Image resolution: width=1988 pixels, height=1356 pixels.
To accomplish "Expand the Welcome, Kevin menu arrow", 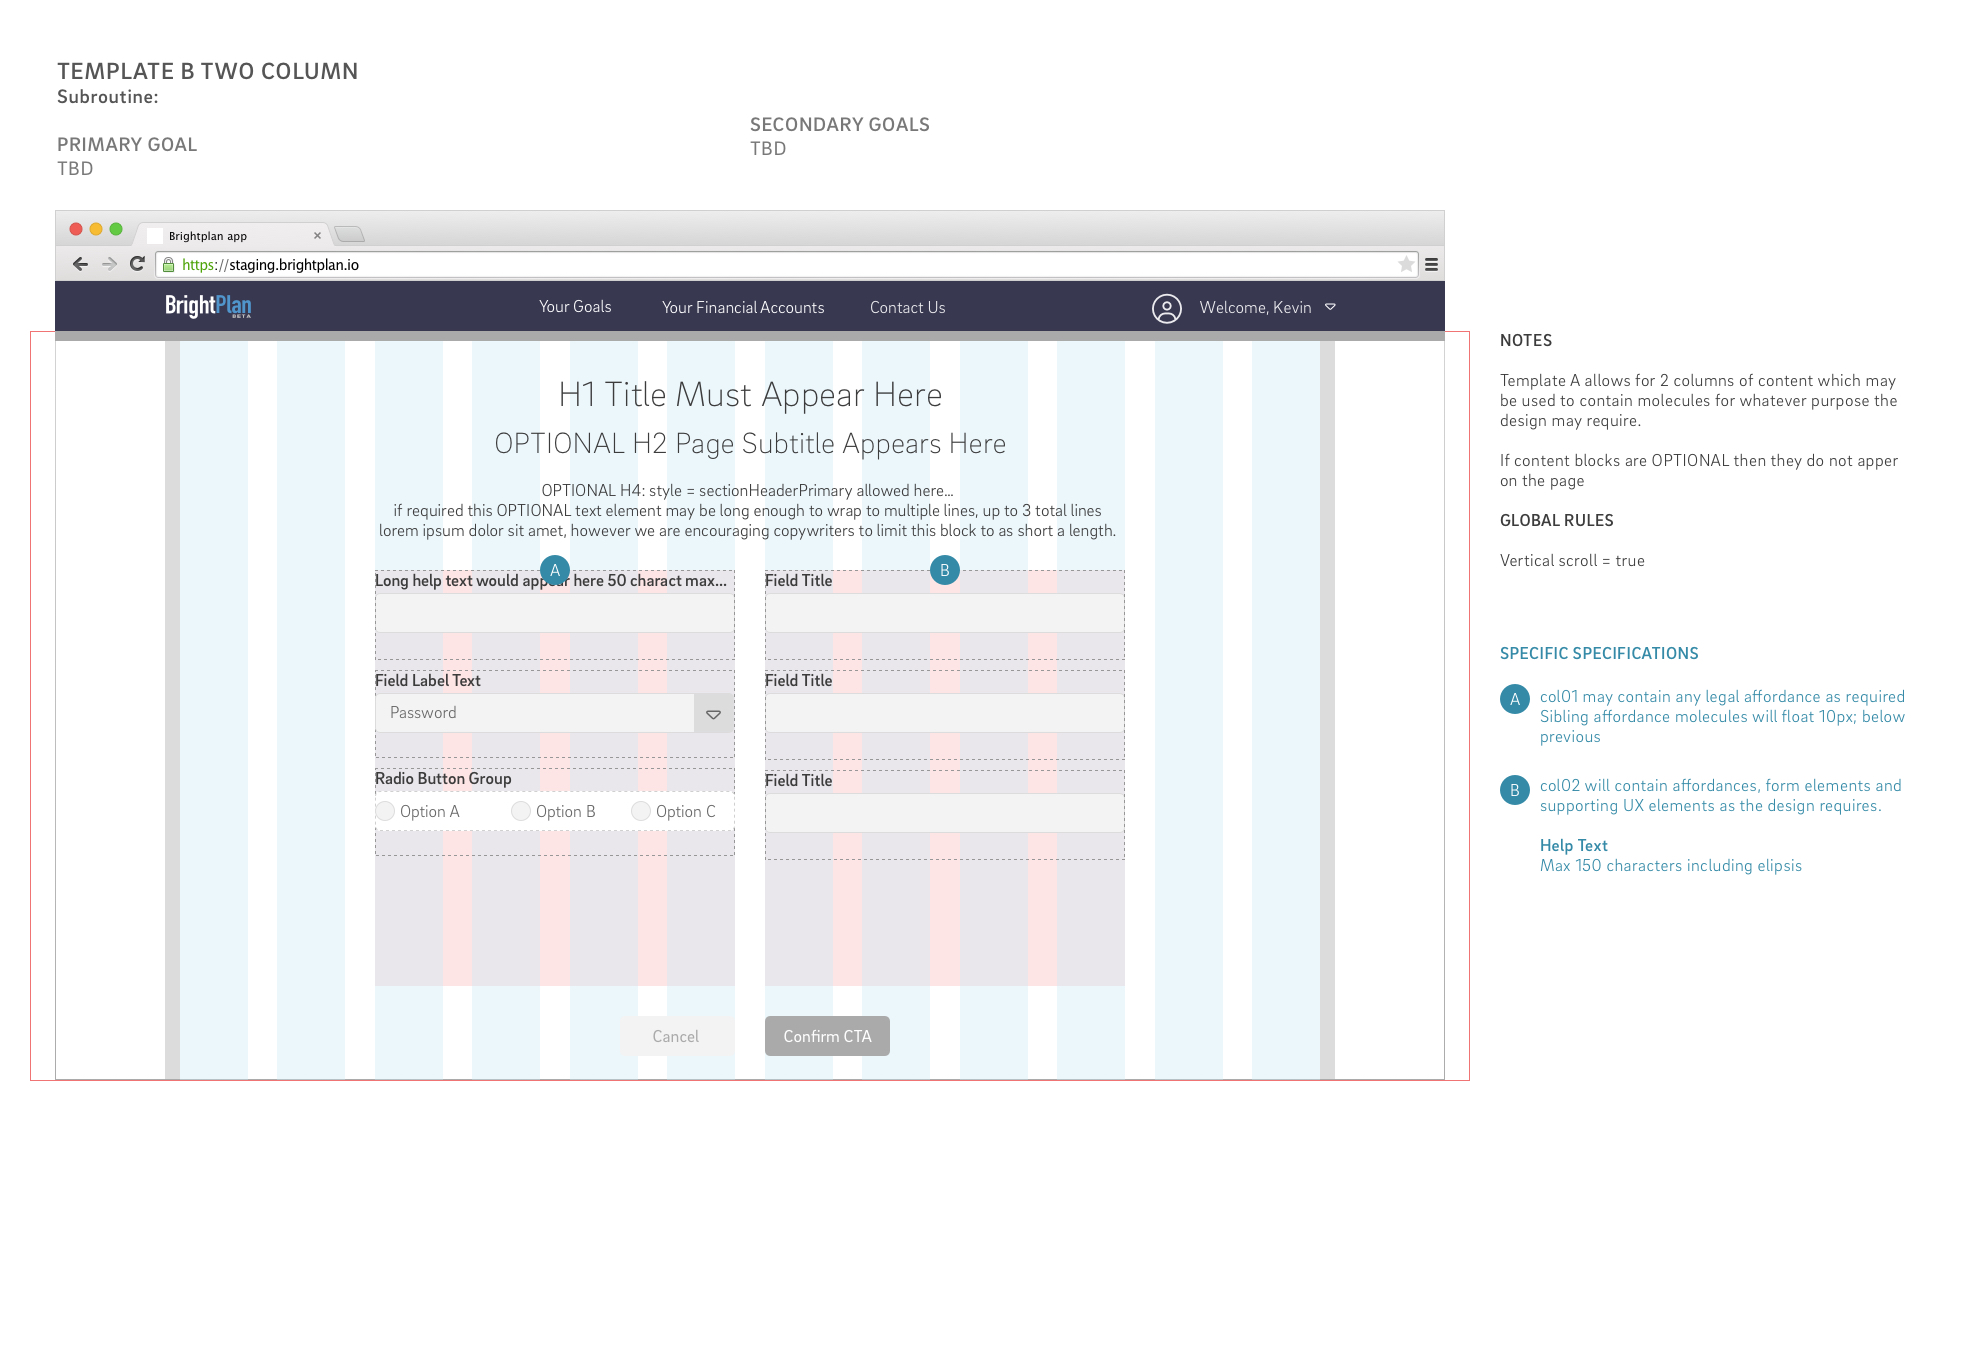I will (x=1330, y=307).
